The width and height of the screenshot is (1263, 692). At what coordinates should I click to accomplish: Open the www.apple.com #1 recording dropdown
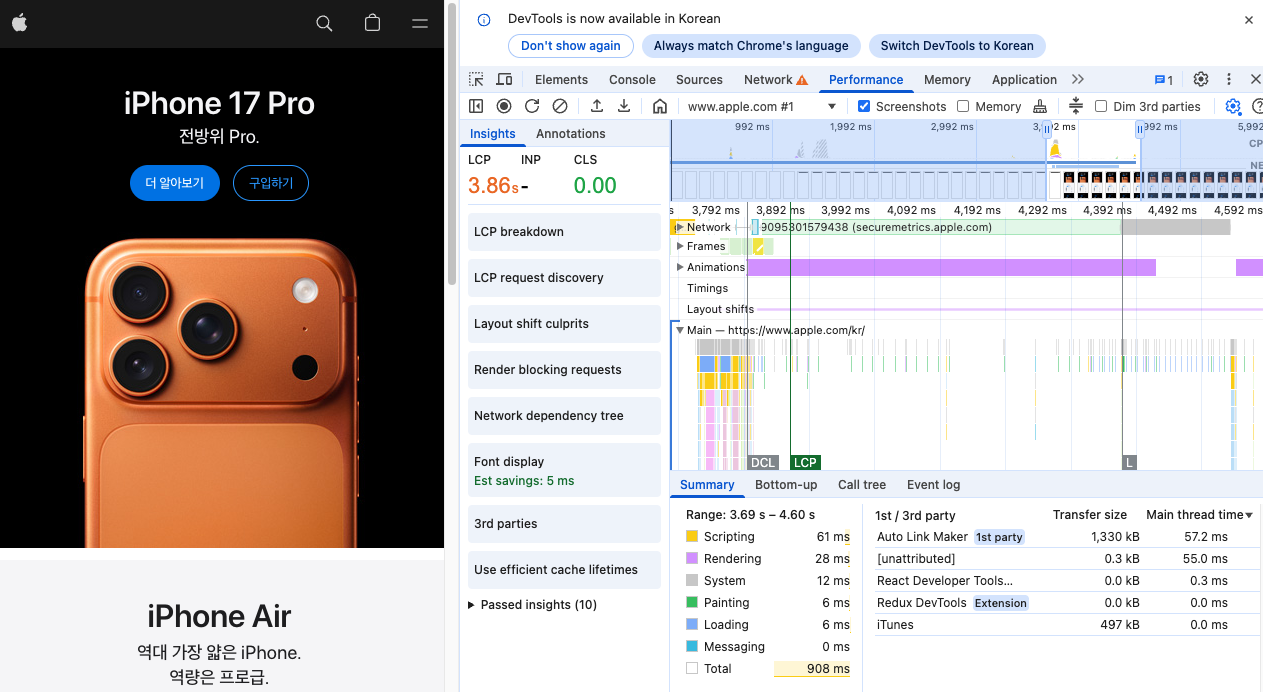tap(760, 106)
